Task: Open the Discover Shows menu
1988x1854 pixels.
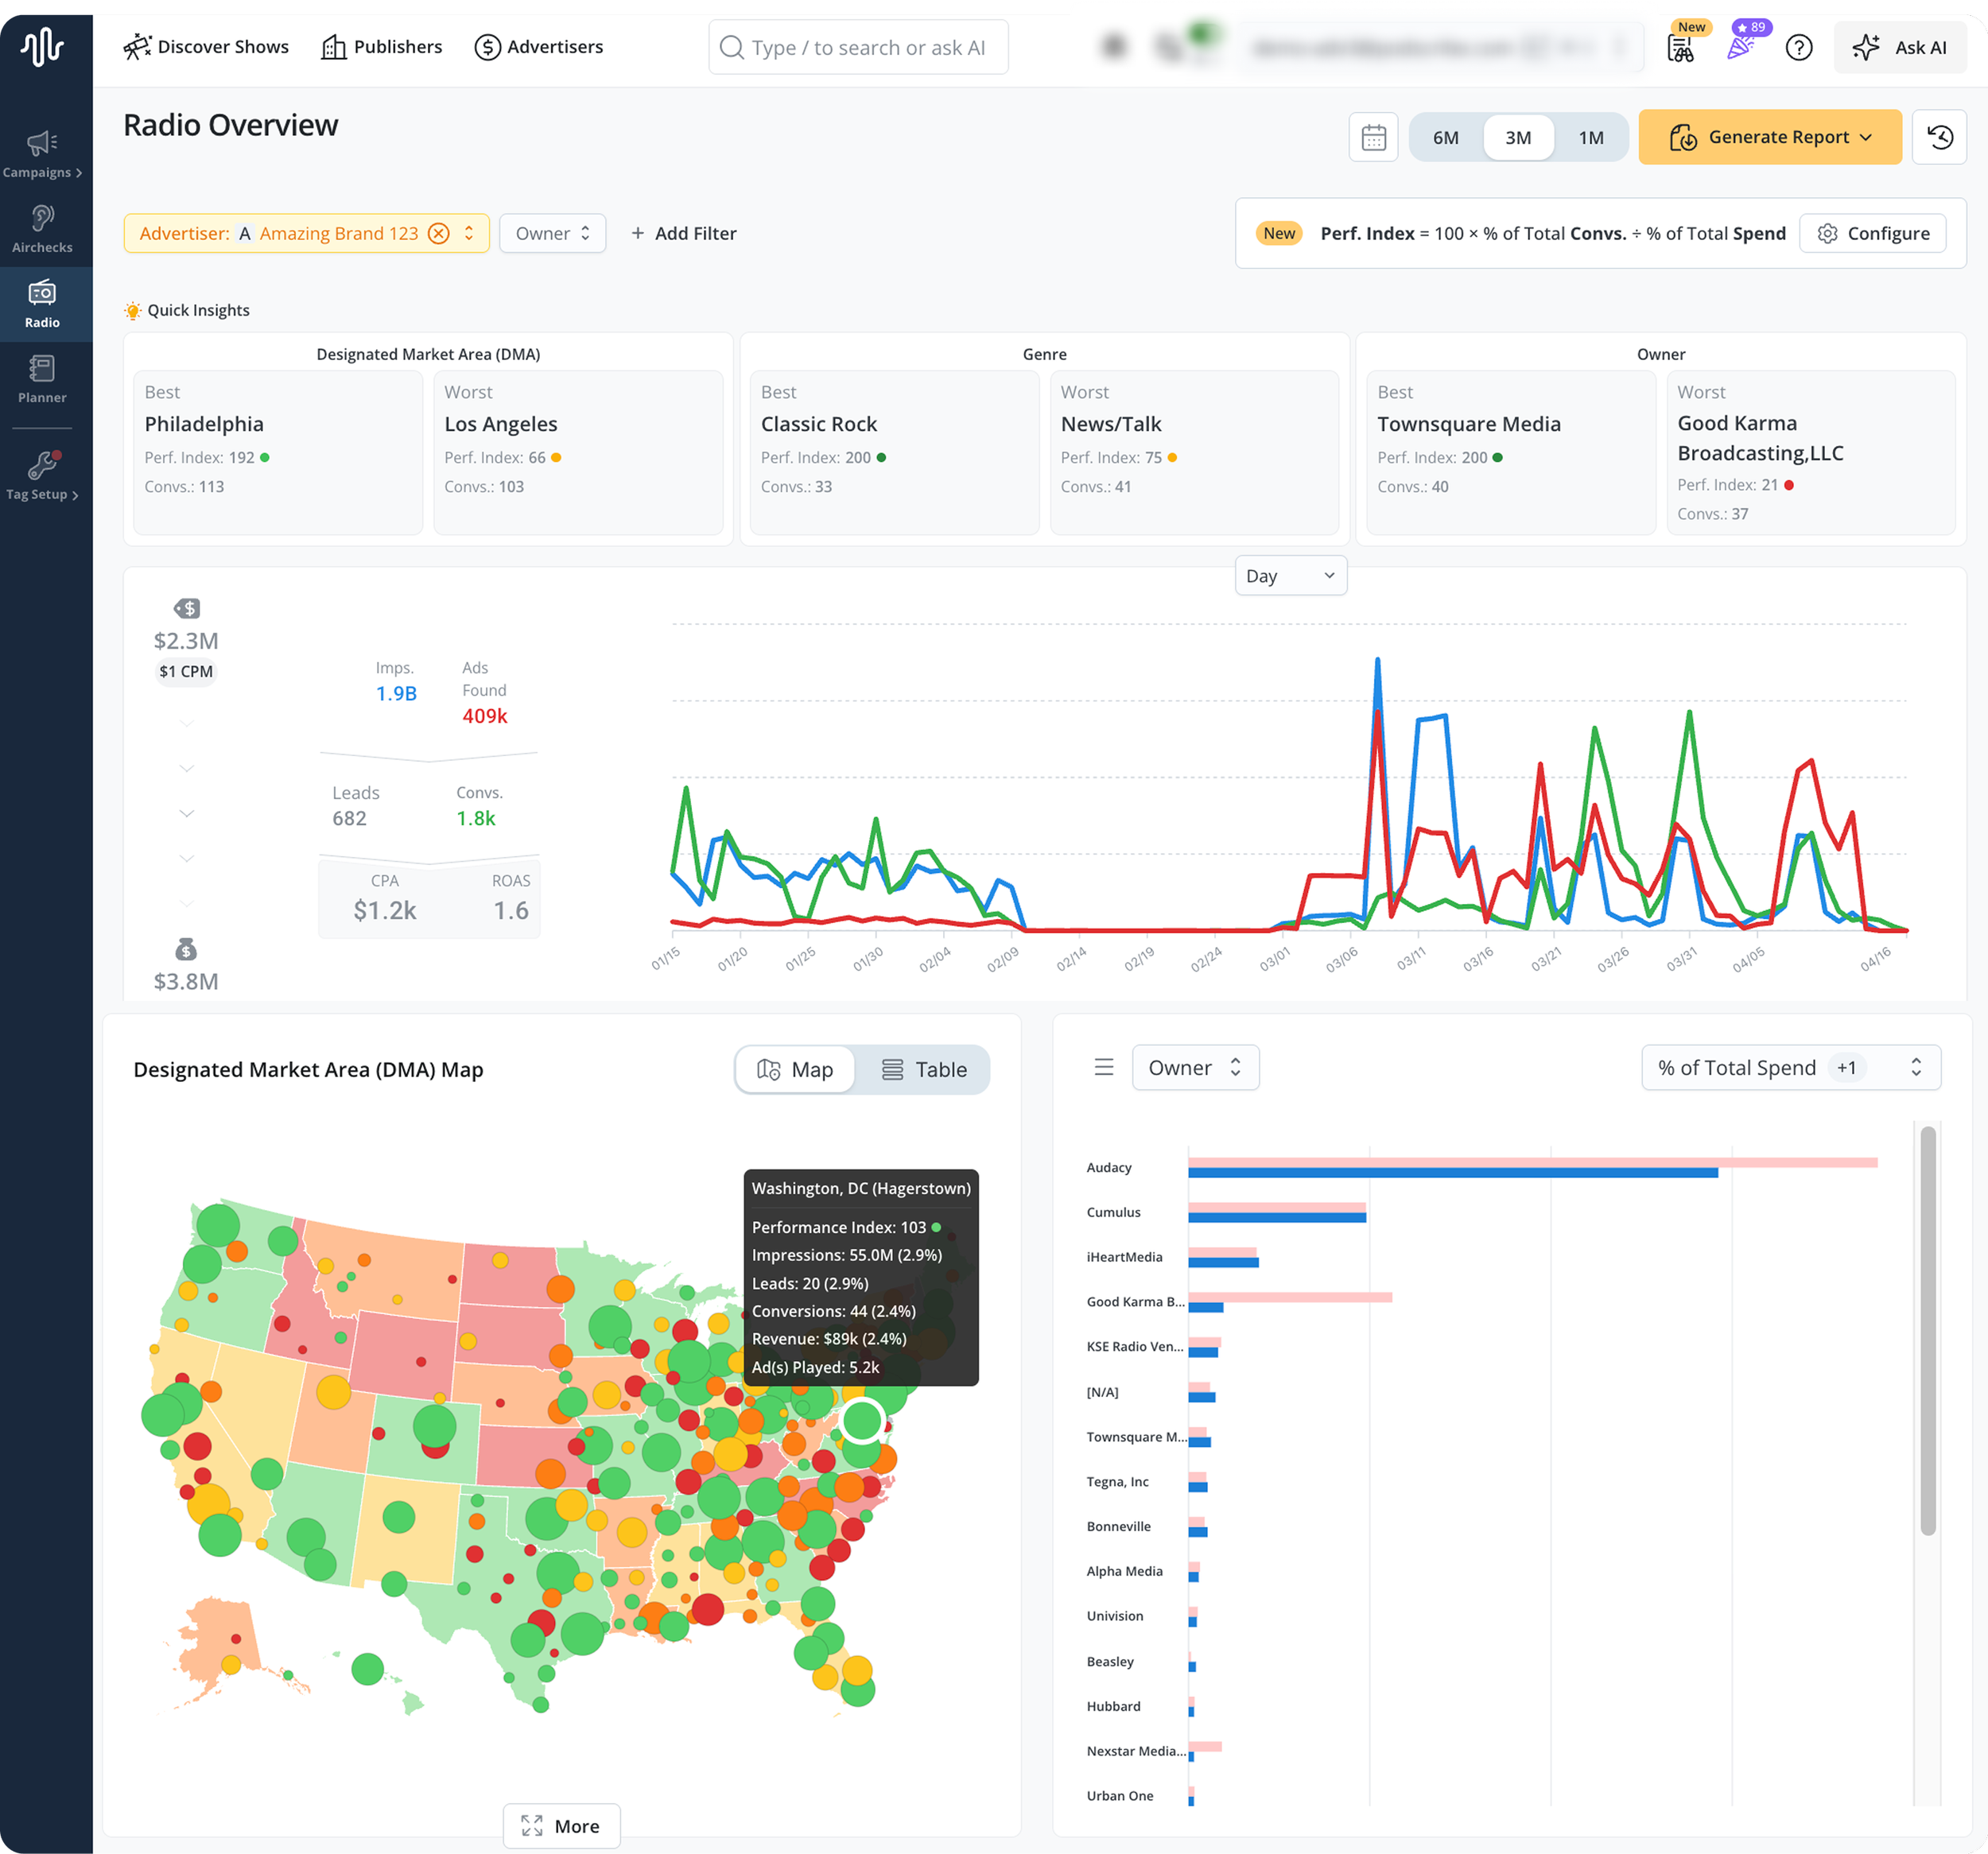Action: click(206, 47)
